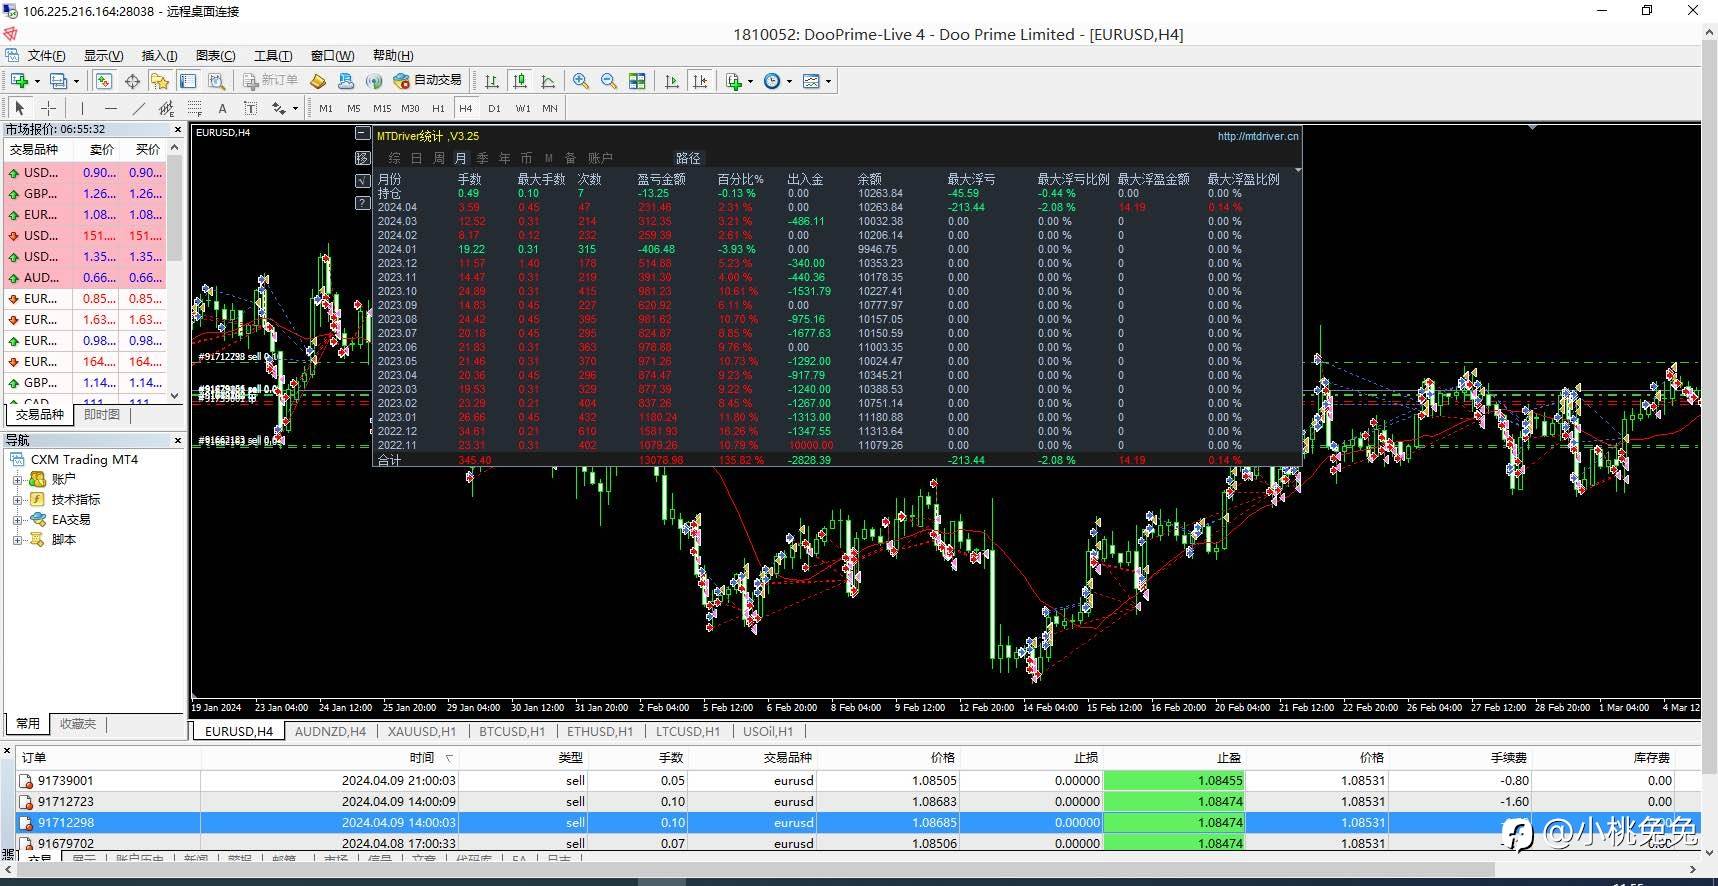
Task: Select the text label 'A' tool
Action: click(222, 108)
